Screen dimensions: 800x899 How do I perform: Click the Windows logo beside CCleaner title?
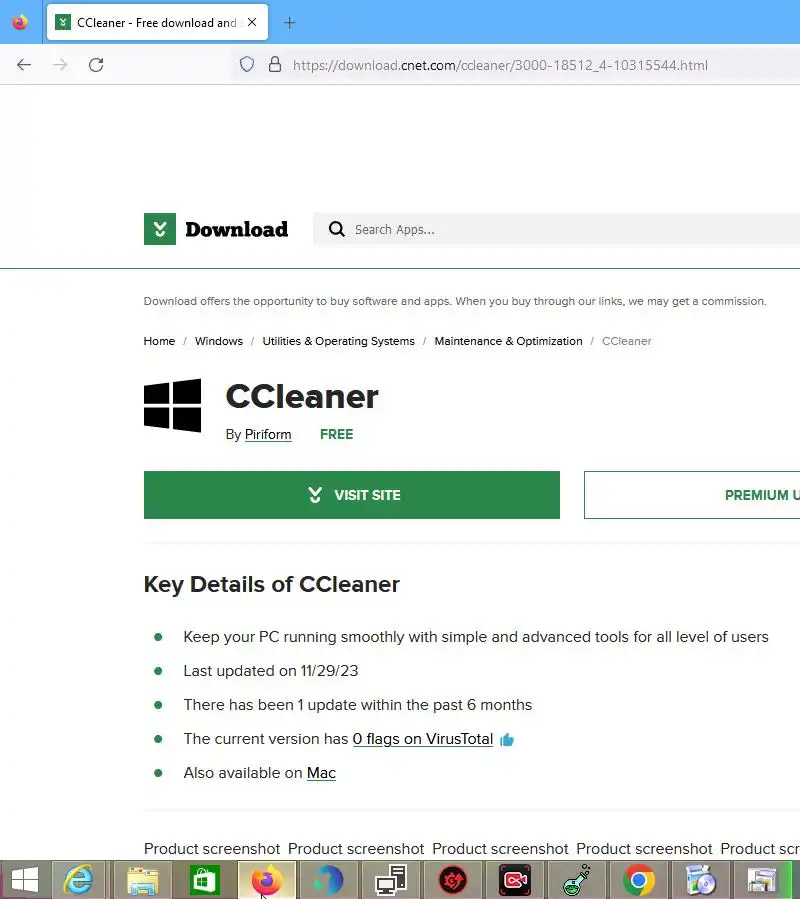click(173, 405)
